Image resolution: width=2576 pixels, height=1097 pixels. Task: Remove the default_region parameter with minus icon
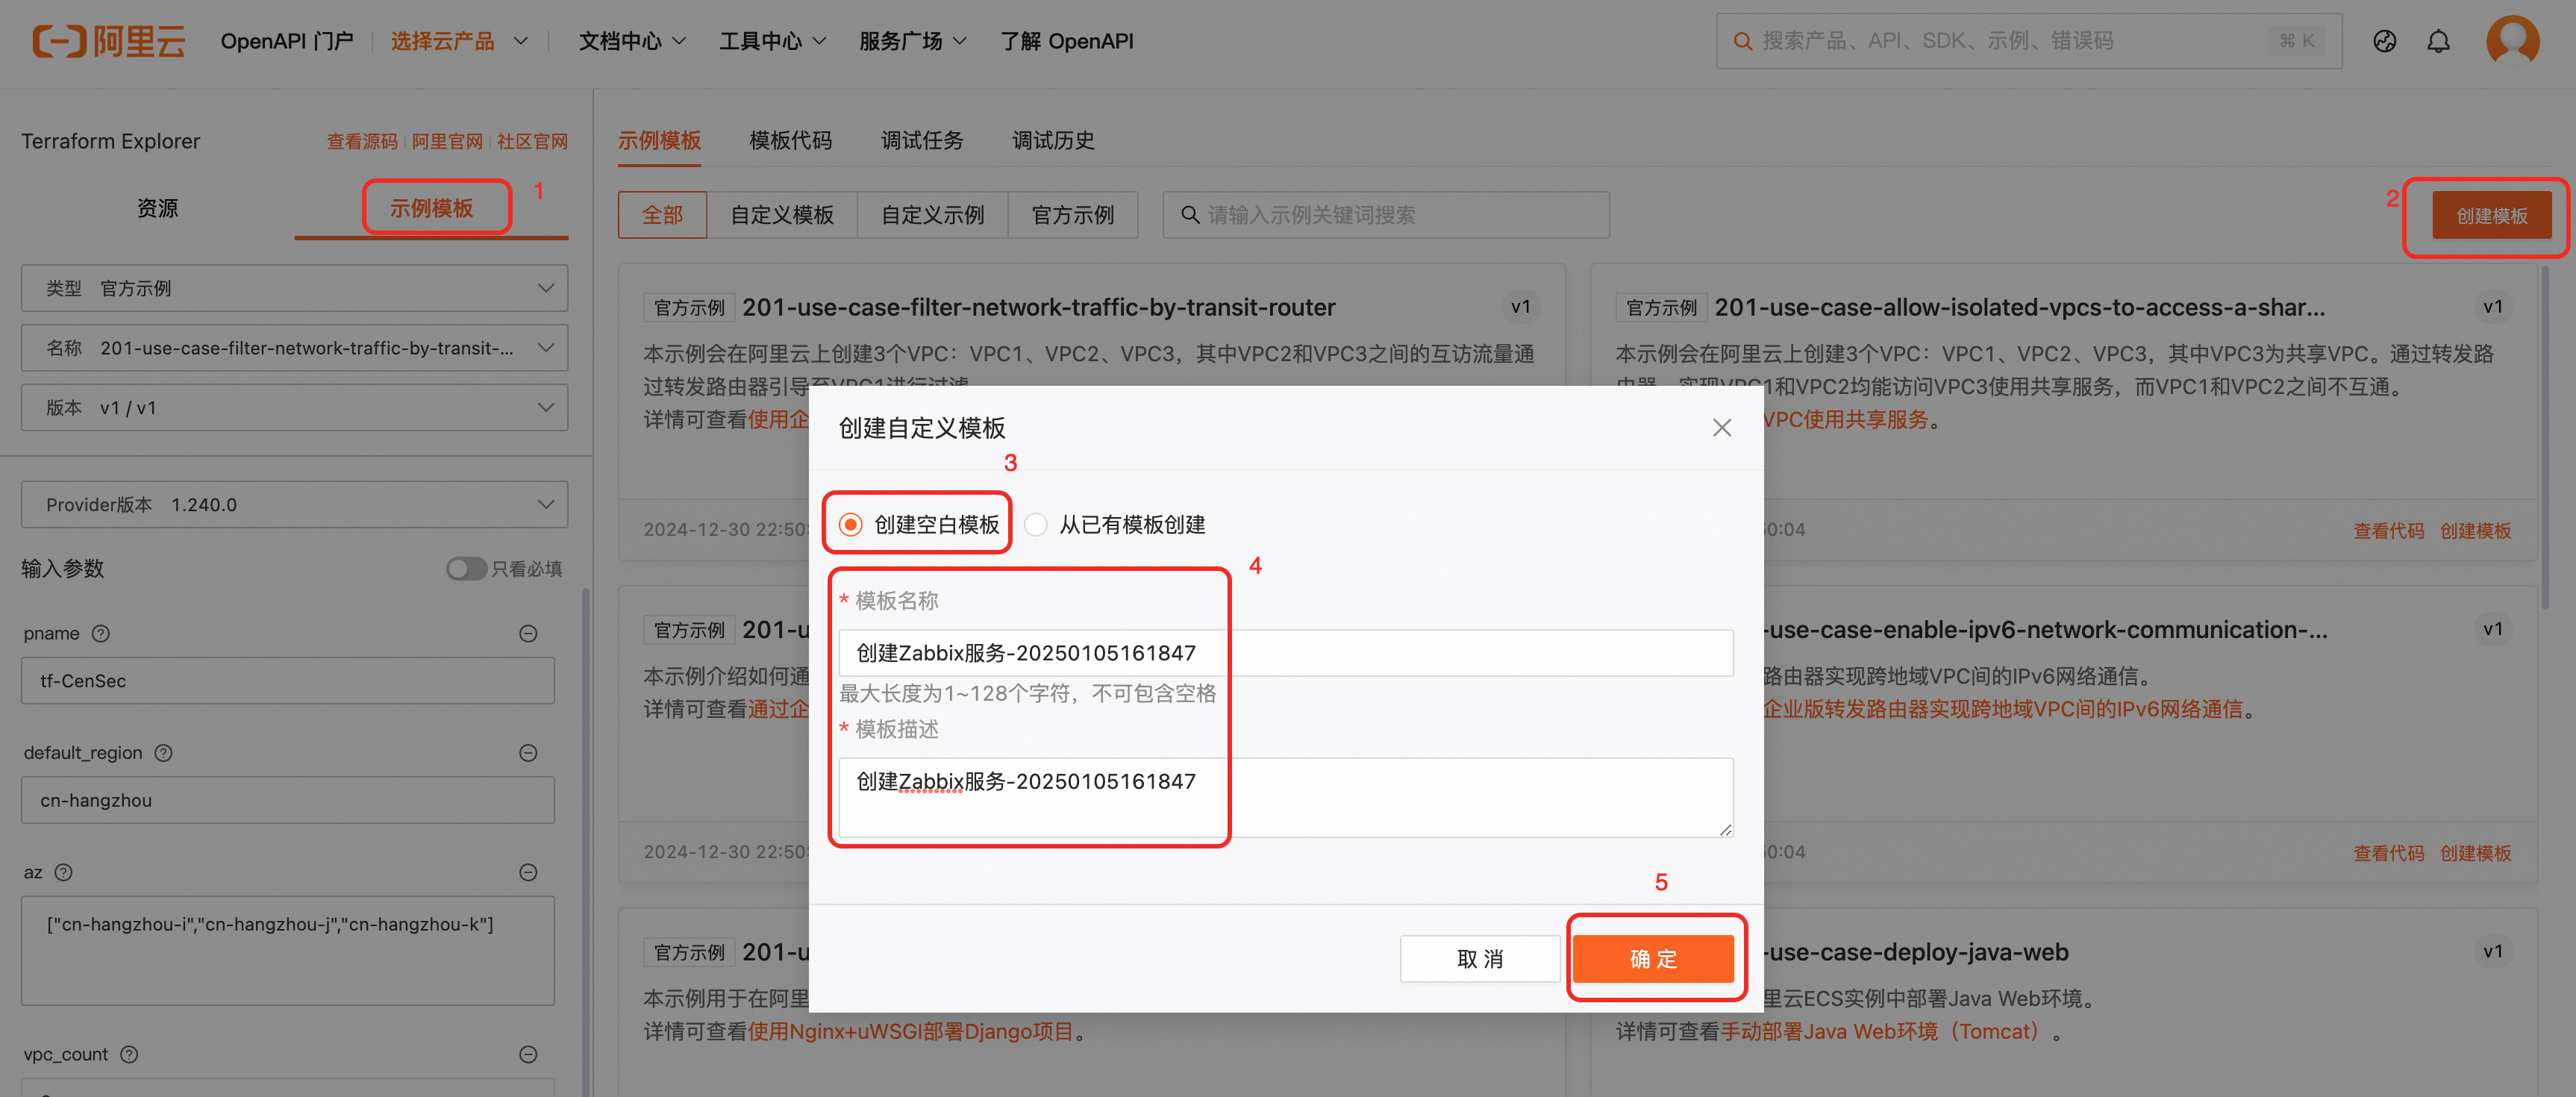coord(528,753)
